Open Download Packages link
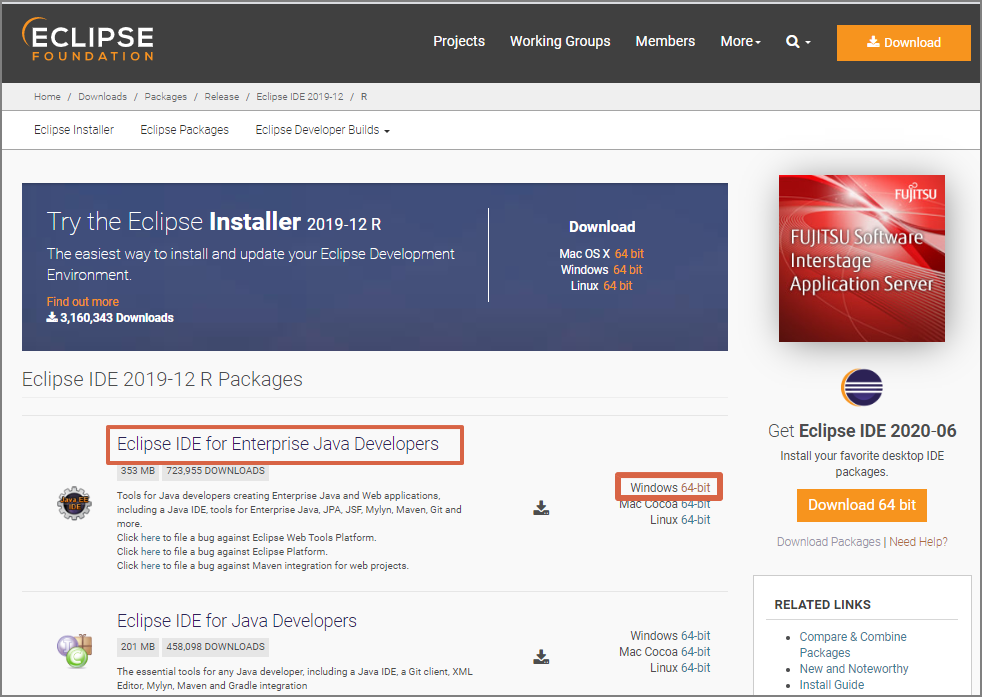Viewport: 982px width, 697px height. point(829,542)
